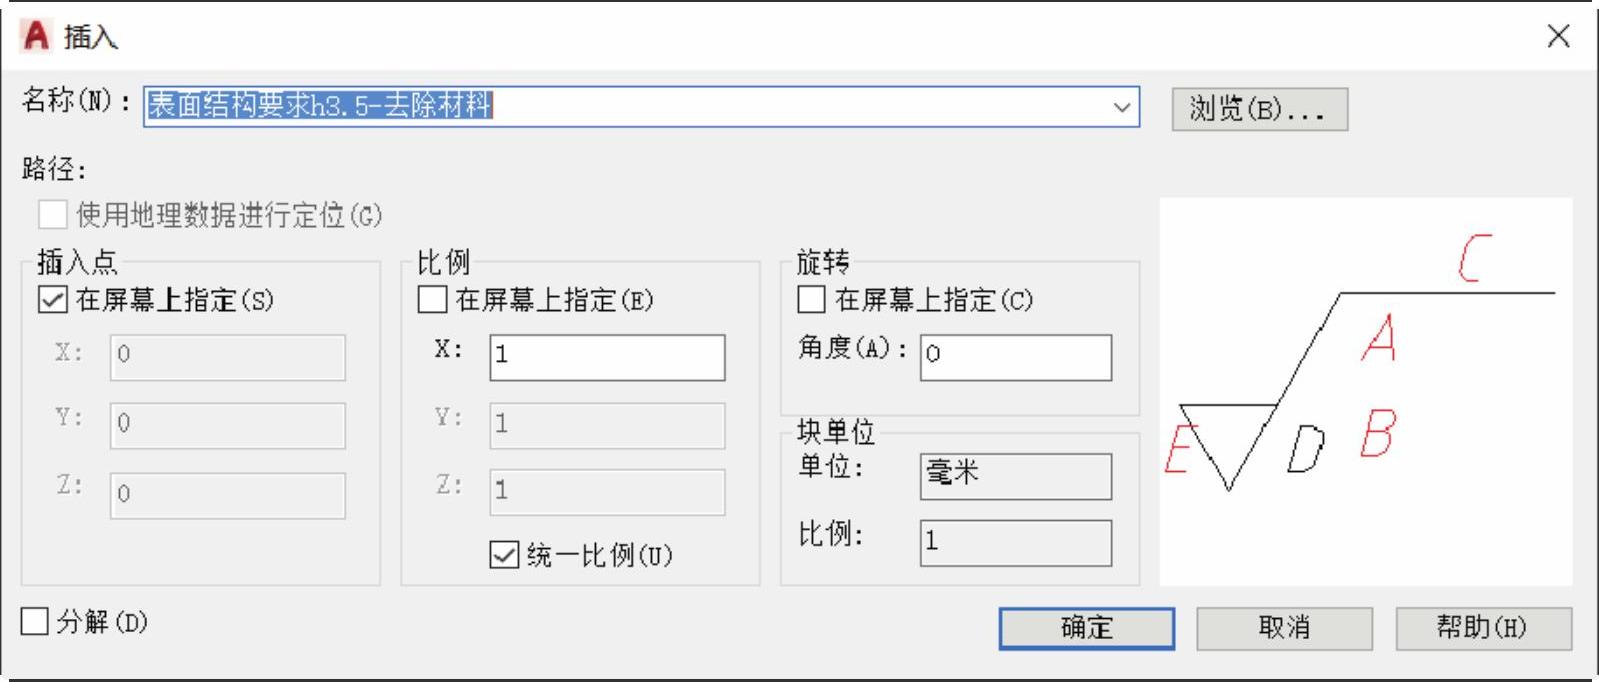Image resolution: width=1599 pixels, height=682 pixels.
Task: Click the block preview thumbnail image
Action: click(x=1365, y=391)
